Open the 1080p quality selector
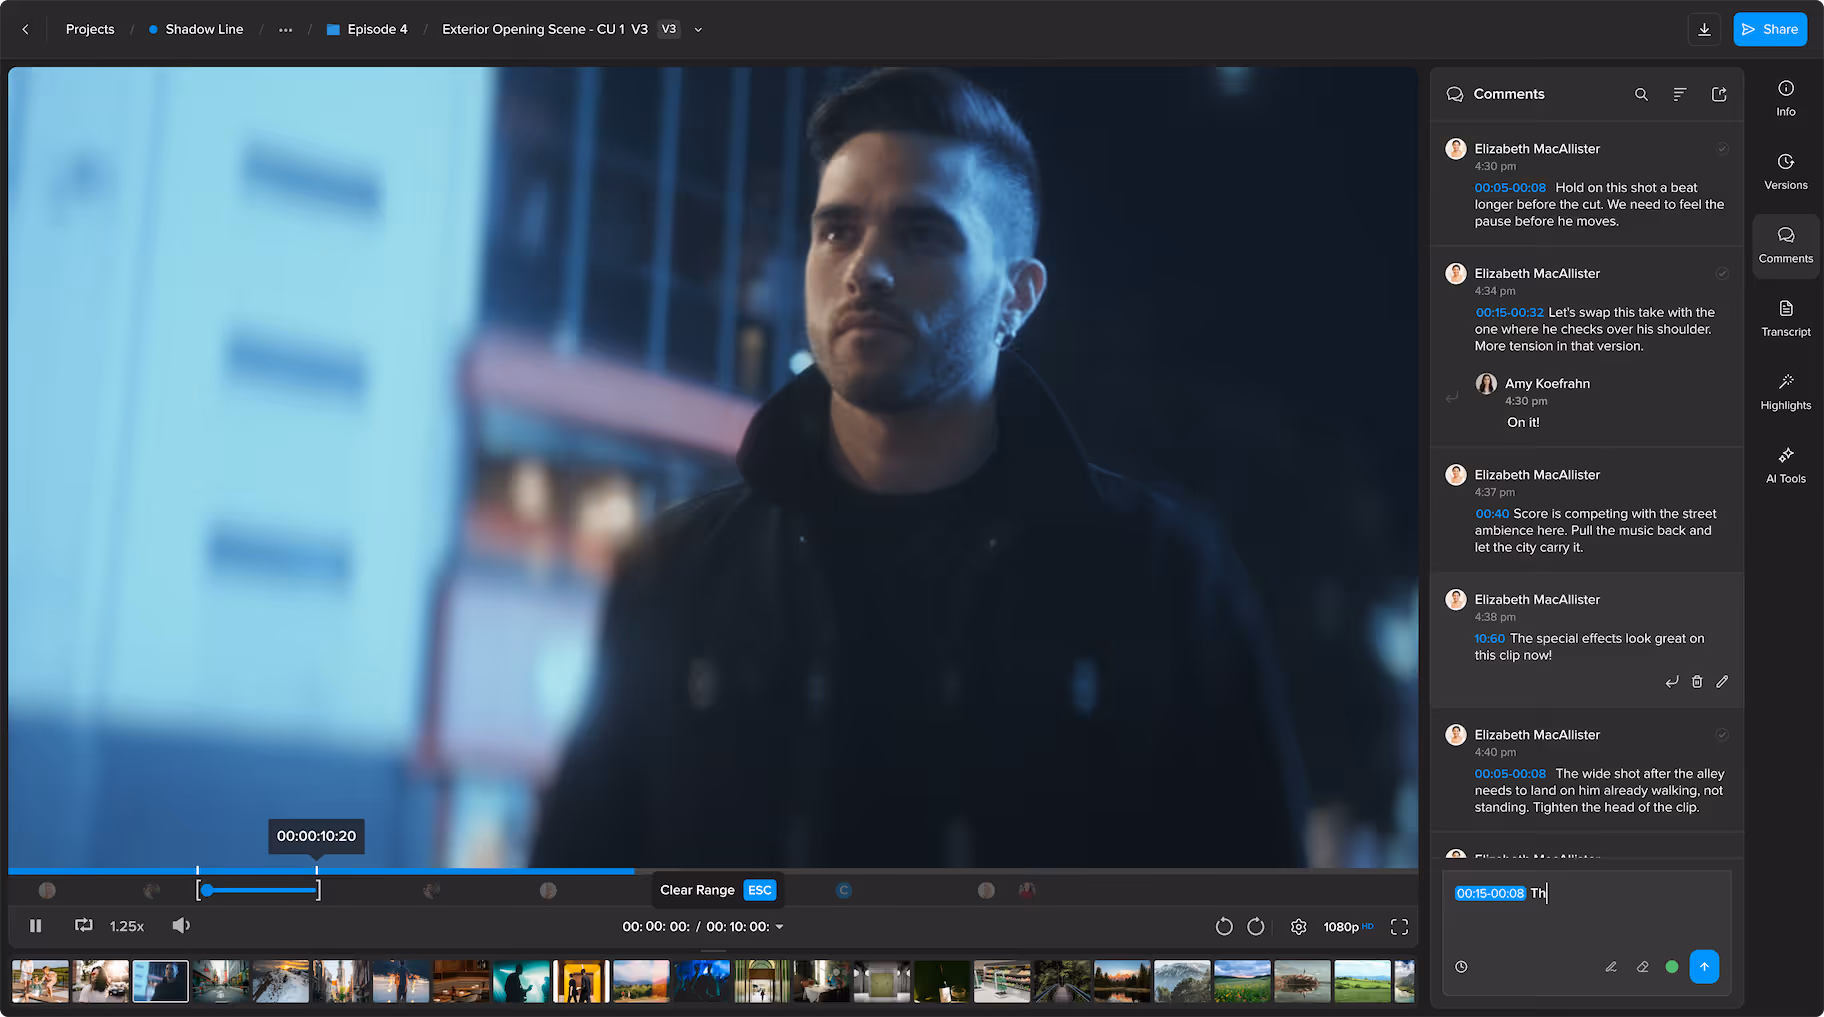The image size is (1824, 1017). [1347, 926]
